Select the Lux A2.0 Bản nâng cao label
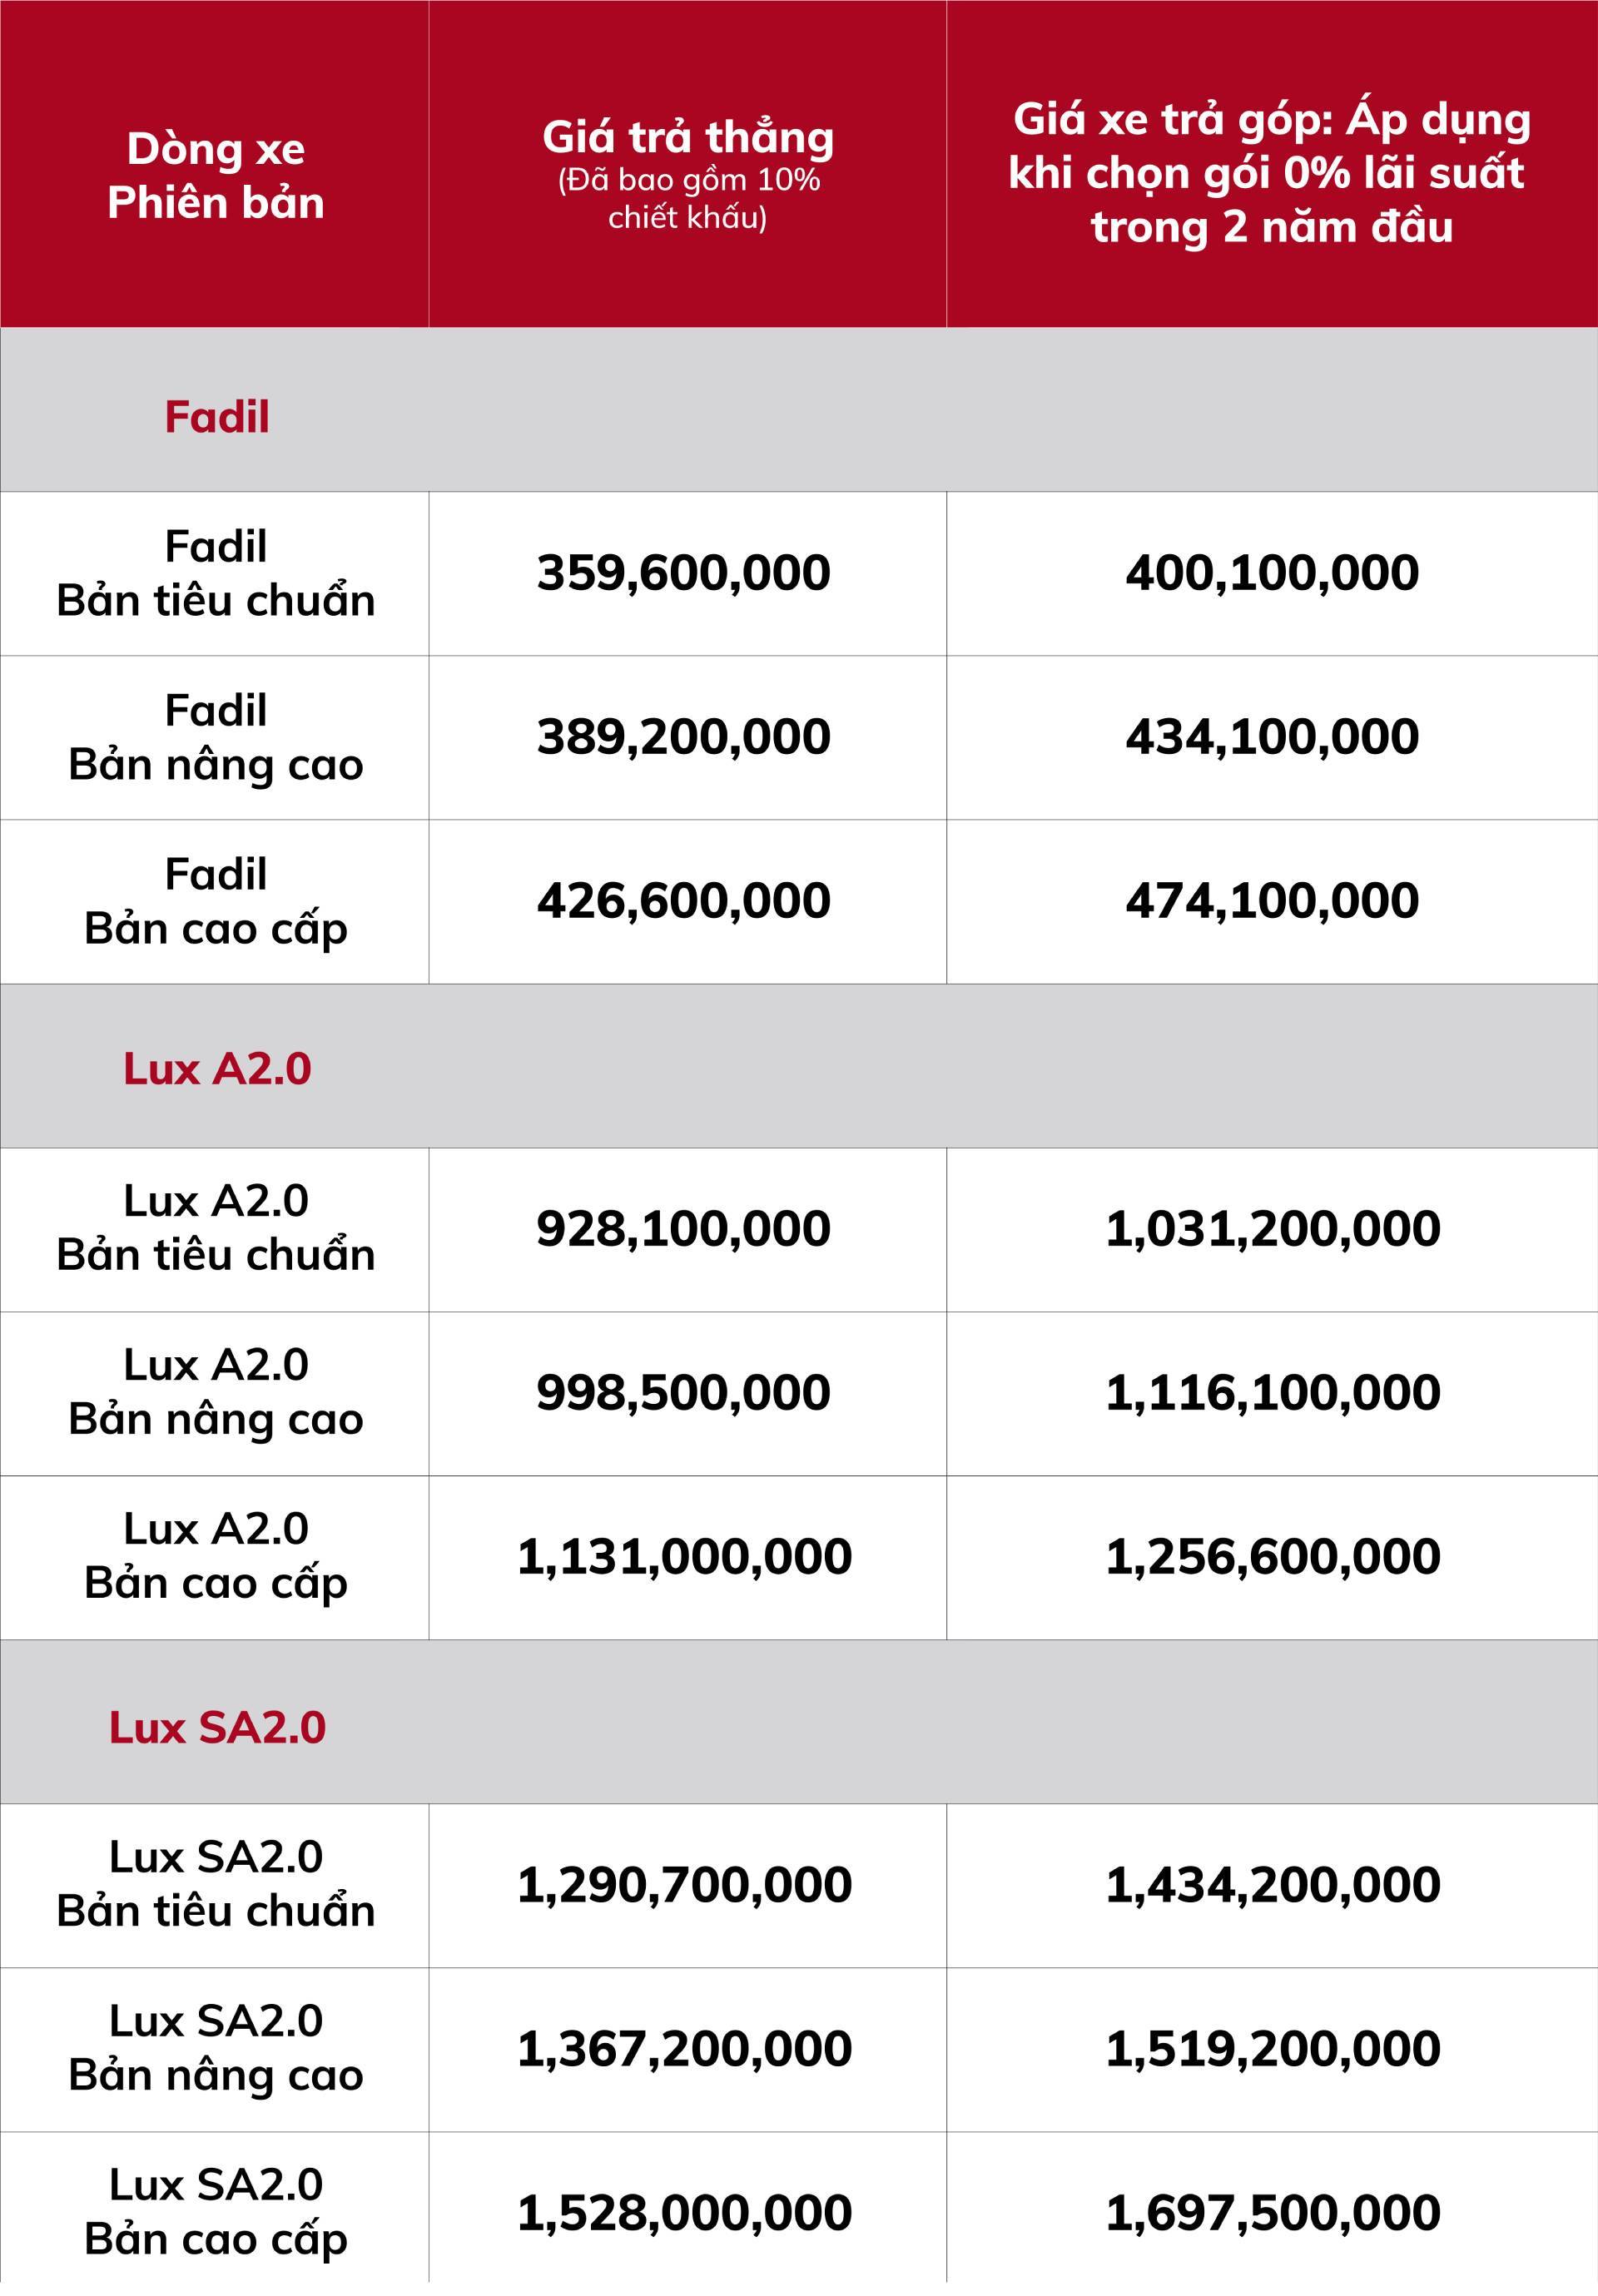1598x2296 pixels. [x=216, y=1392]
